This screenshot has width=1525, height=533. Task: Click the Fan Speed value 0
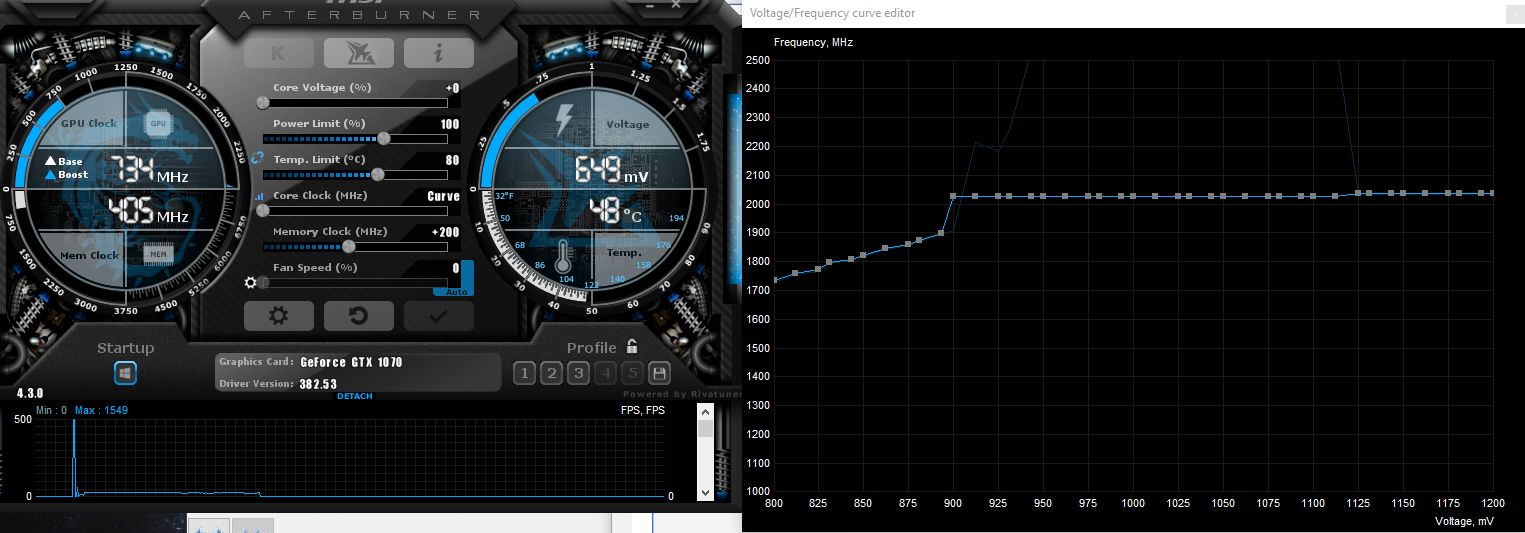click(x=456, y=268)
